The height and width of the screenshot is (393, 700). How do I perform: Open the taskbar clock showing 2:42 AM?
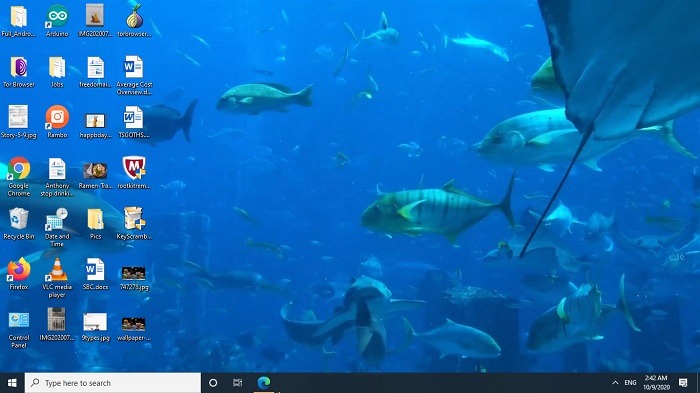coord(656,383)
